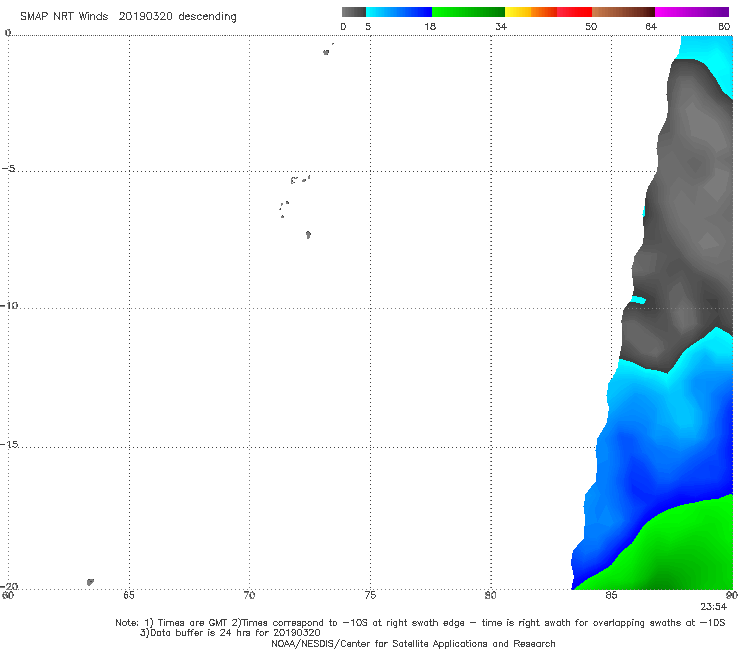Click the colorbar label '18'
740x650 pixels.
pyautogui.click(x=430, y=27)
